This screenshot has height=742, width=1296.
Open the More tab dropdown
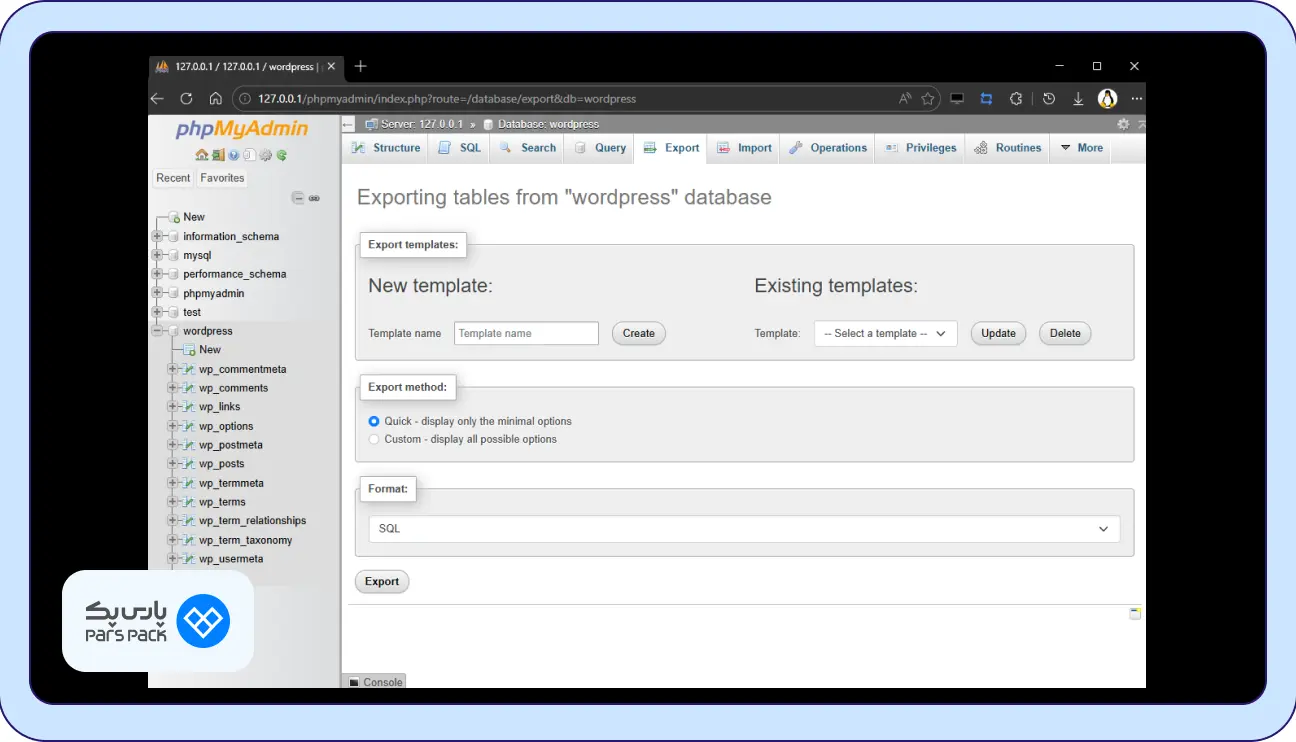(1081, 148)
